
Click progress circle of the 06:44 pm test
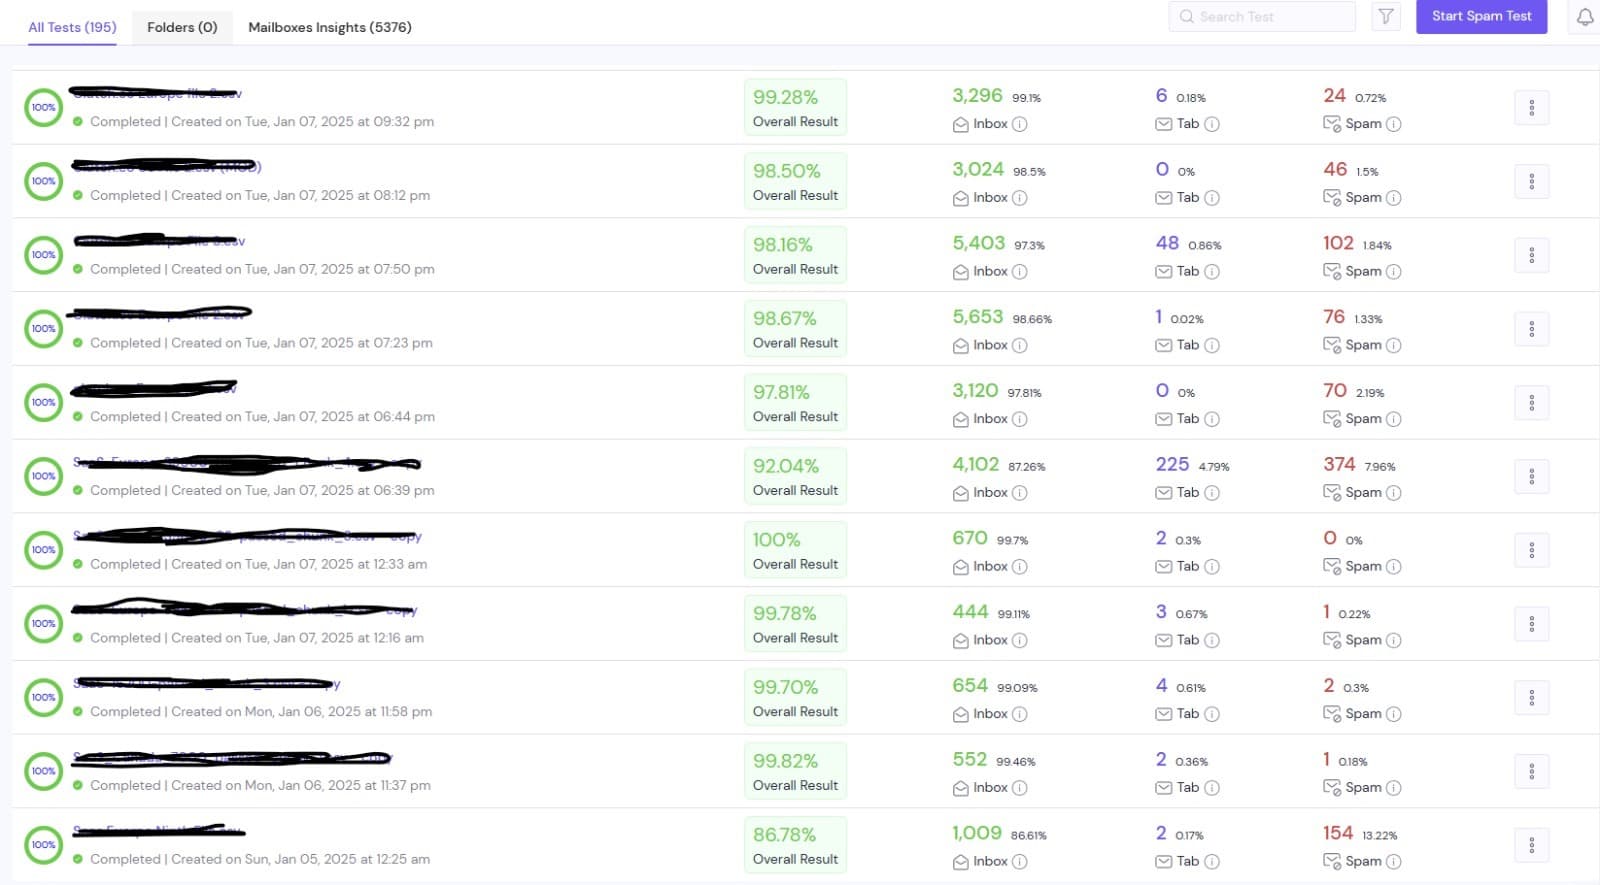[x=43, y=403]
